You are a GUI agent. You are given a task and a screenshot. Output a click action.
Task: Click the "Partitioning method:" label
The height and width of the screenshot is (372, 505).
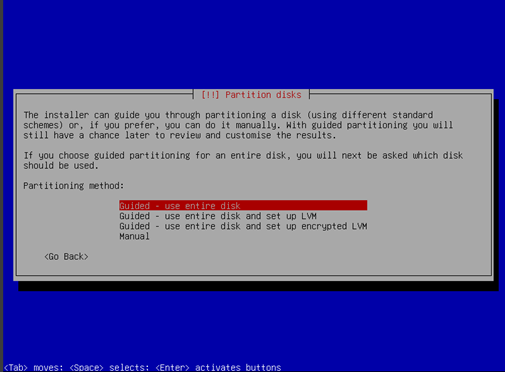click(73, 186)
